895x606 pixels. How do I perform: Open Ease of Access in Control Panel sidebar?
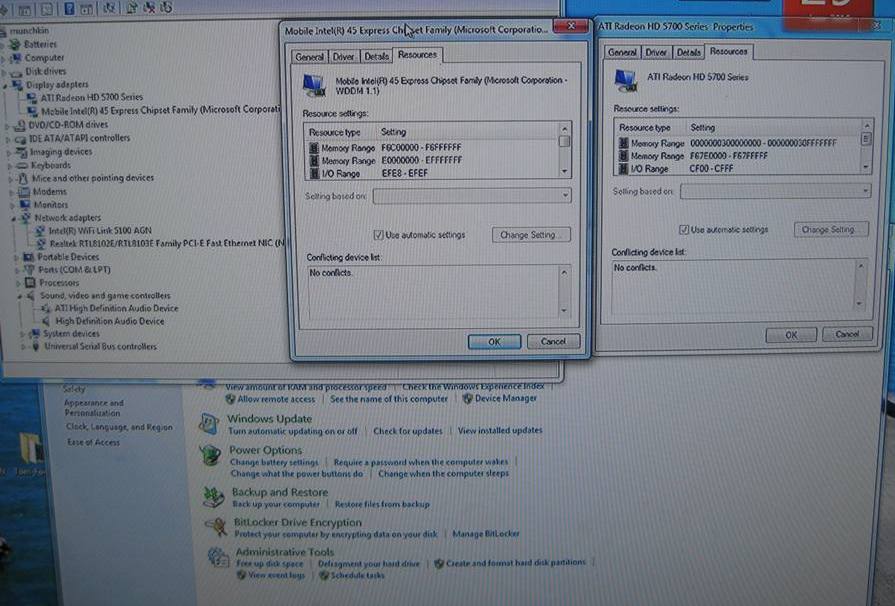(93, 442)
